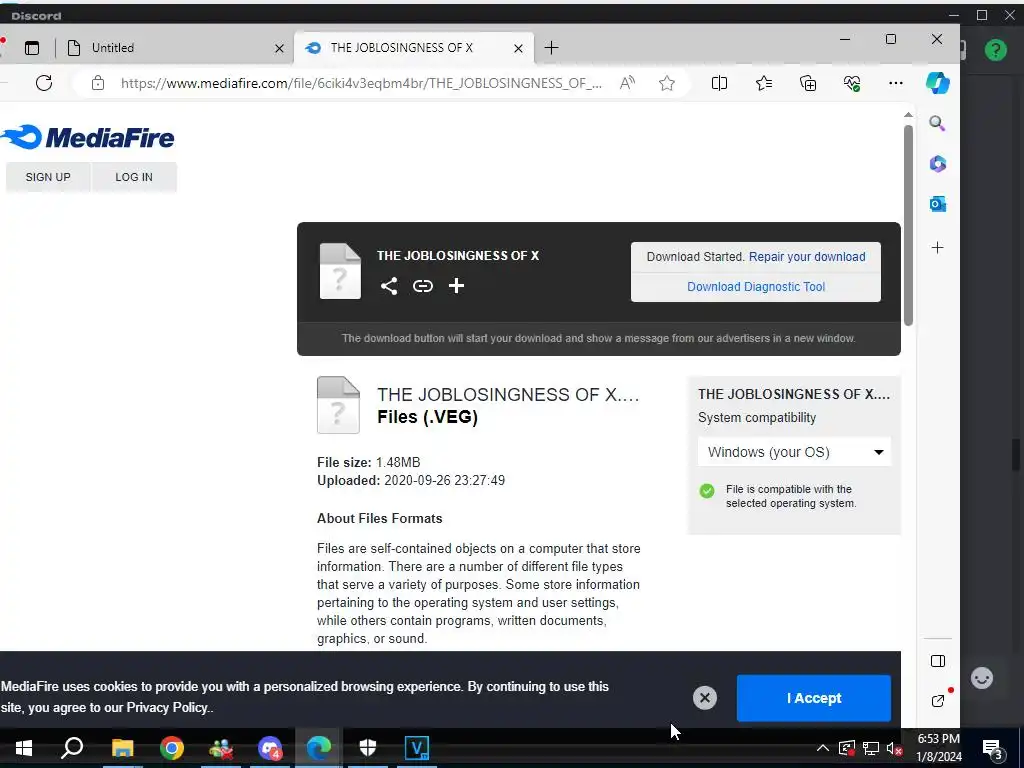Open notification center icon
Screen dimensions: 1024x768
click(x=993, y=748)
